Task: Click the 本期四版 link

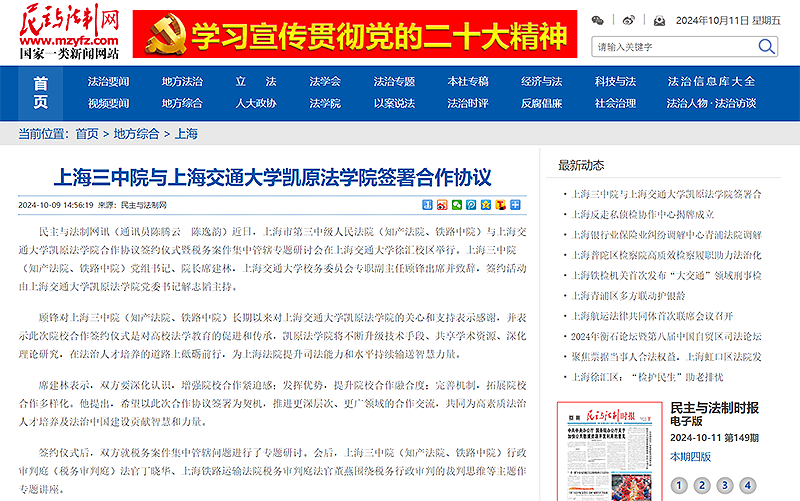Action: pos(690,457)
